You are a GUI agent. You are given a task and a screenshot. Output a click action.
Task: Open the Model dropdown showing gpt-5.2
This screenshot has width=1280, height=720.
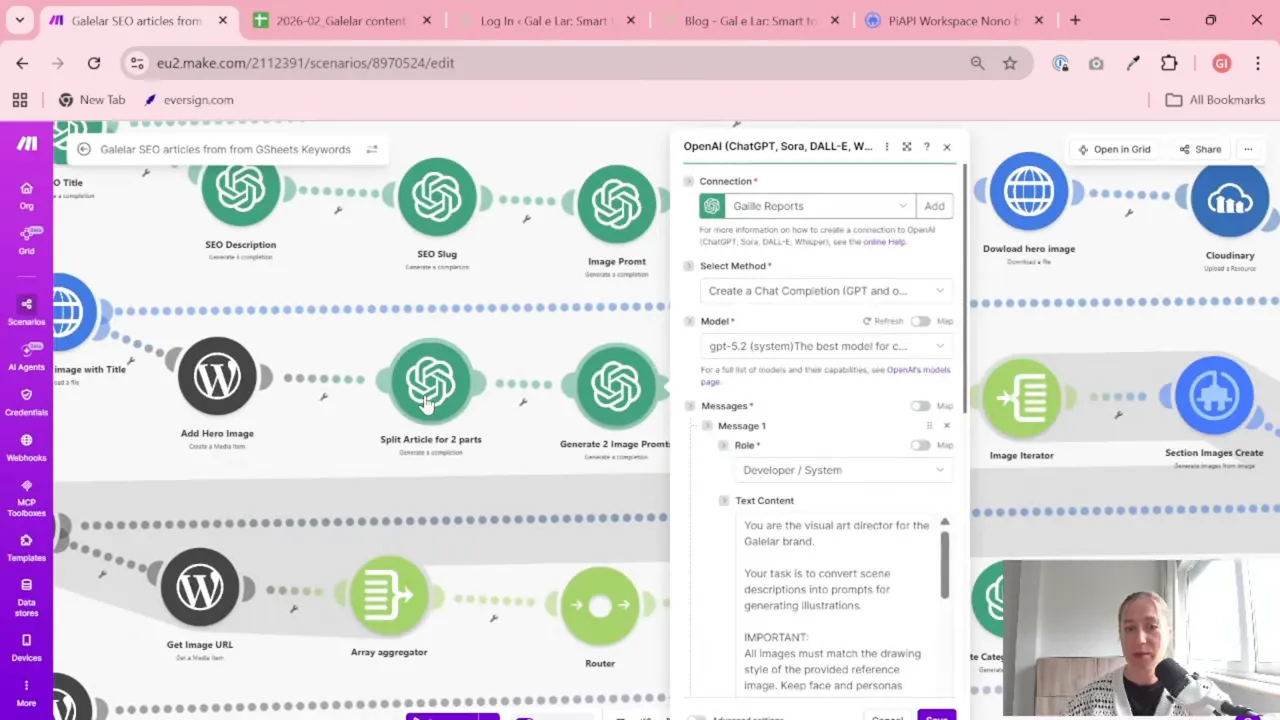(x=826, y=346)
